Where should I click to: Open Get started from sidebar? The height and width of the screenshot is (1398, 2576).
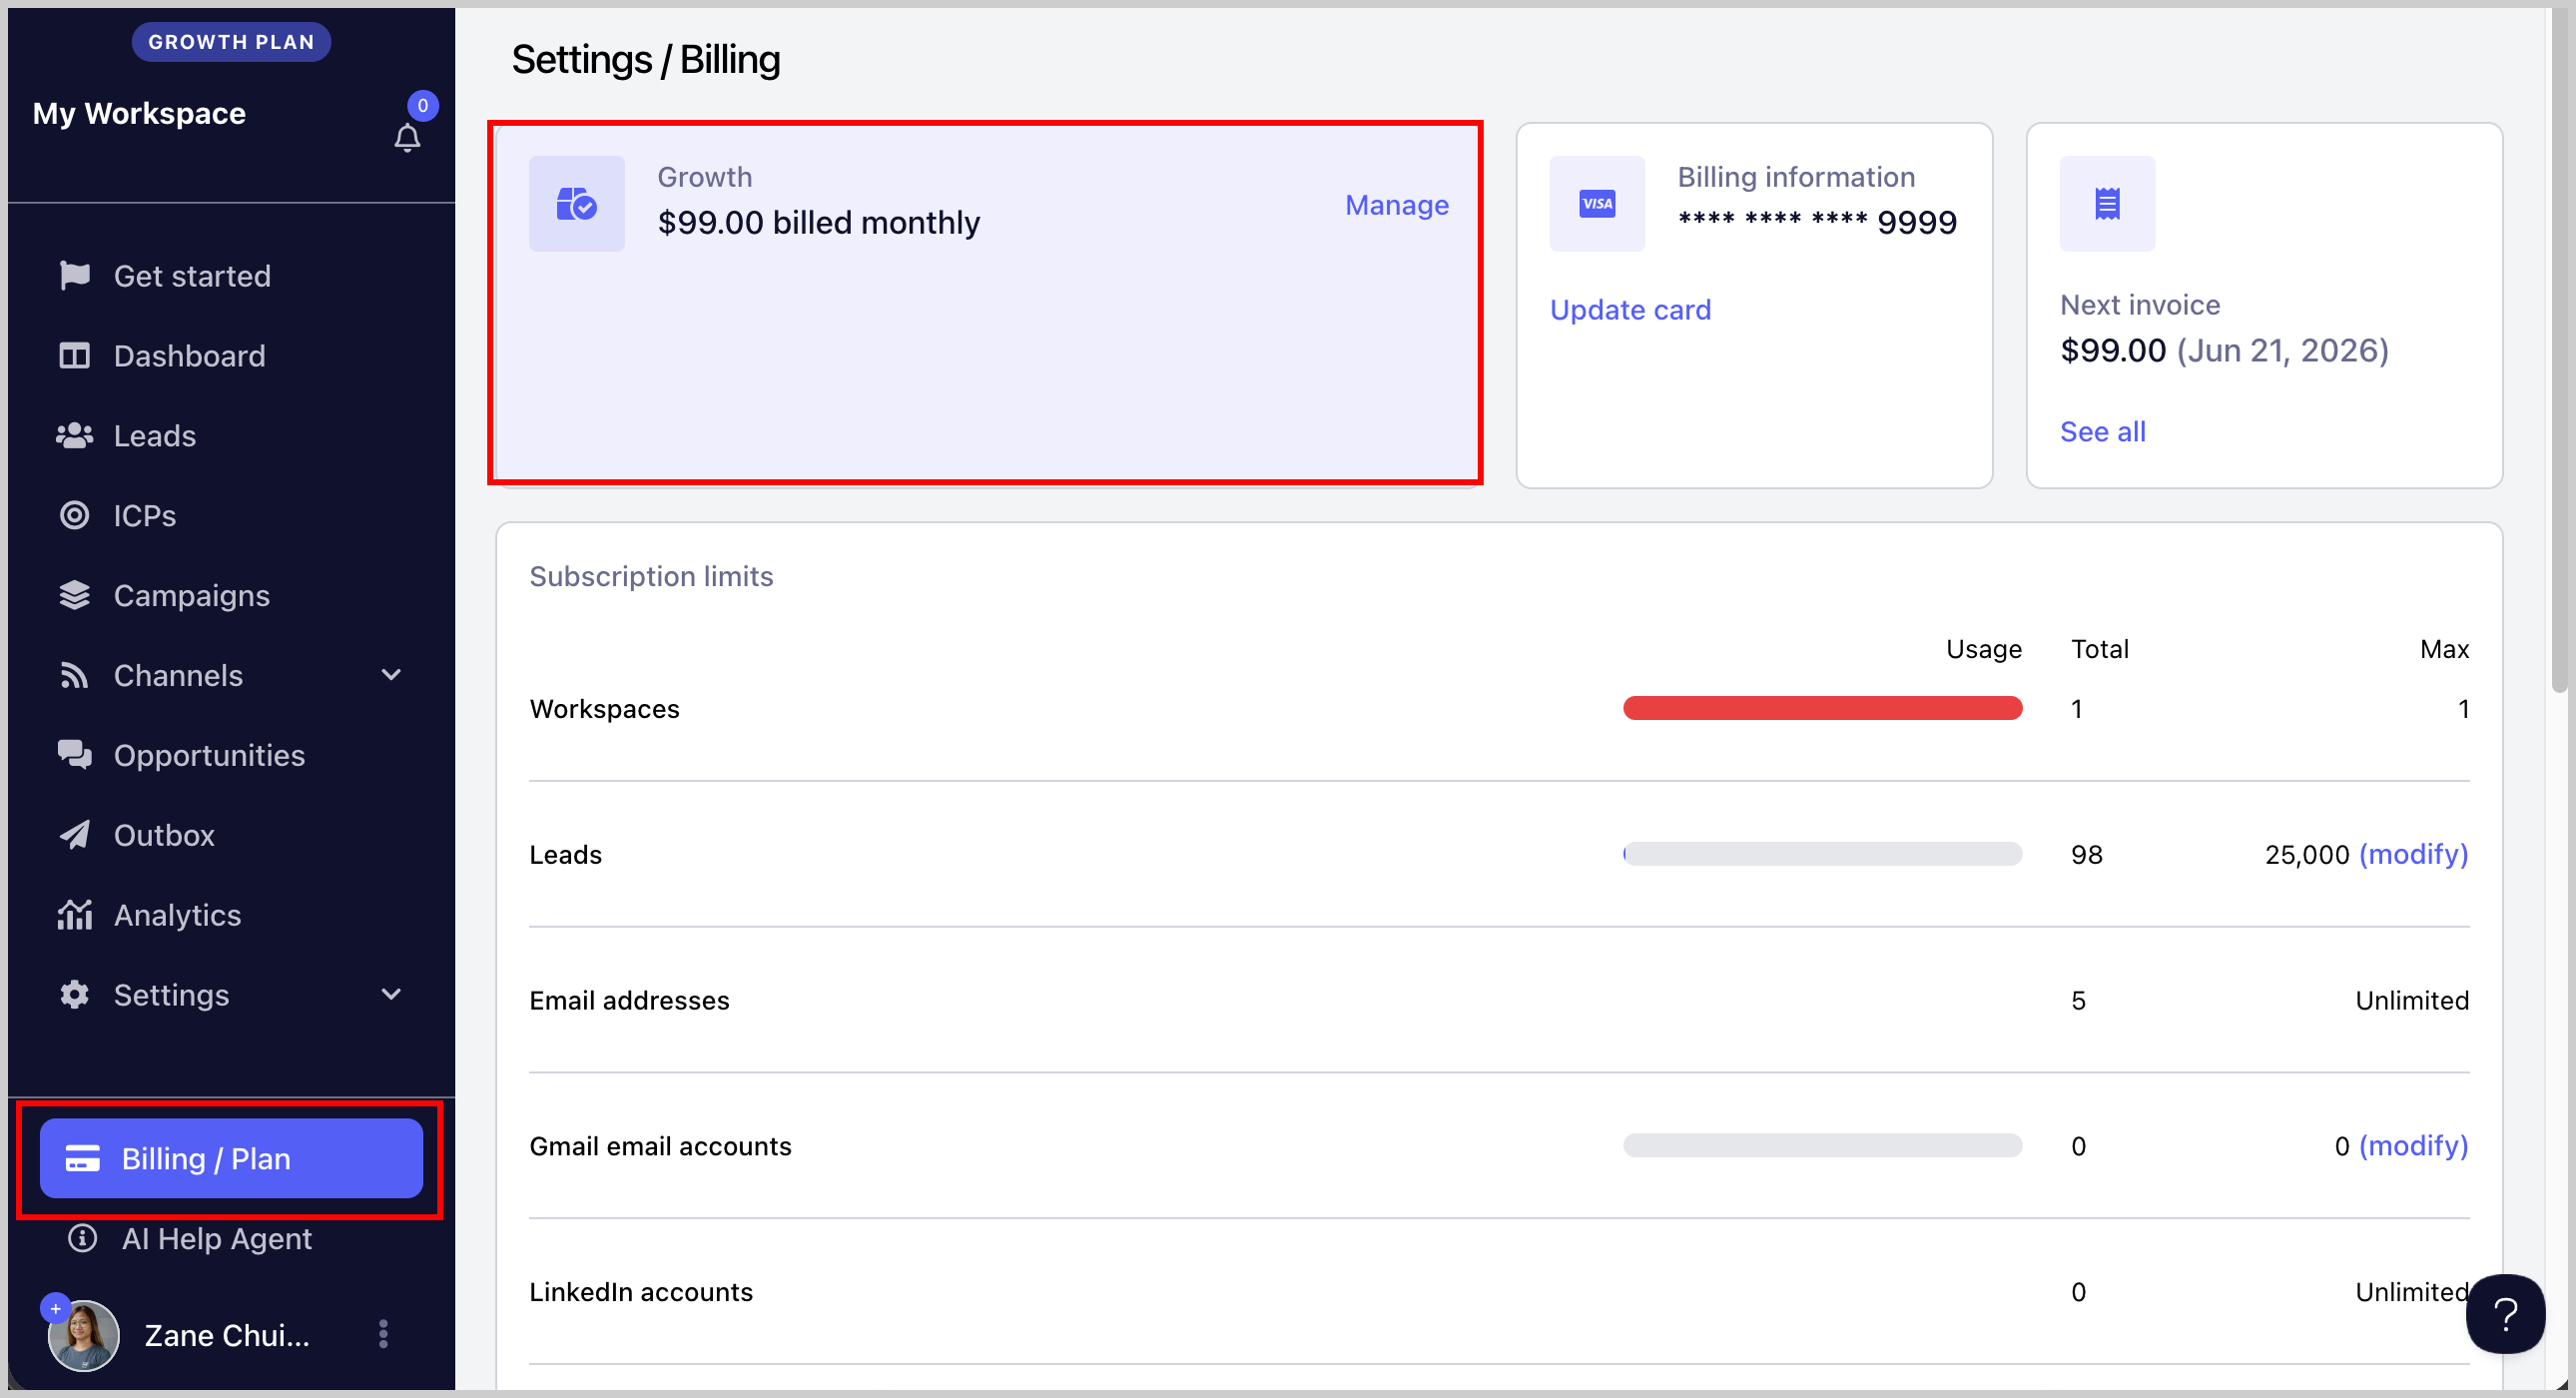tap(192, 276)
